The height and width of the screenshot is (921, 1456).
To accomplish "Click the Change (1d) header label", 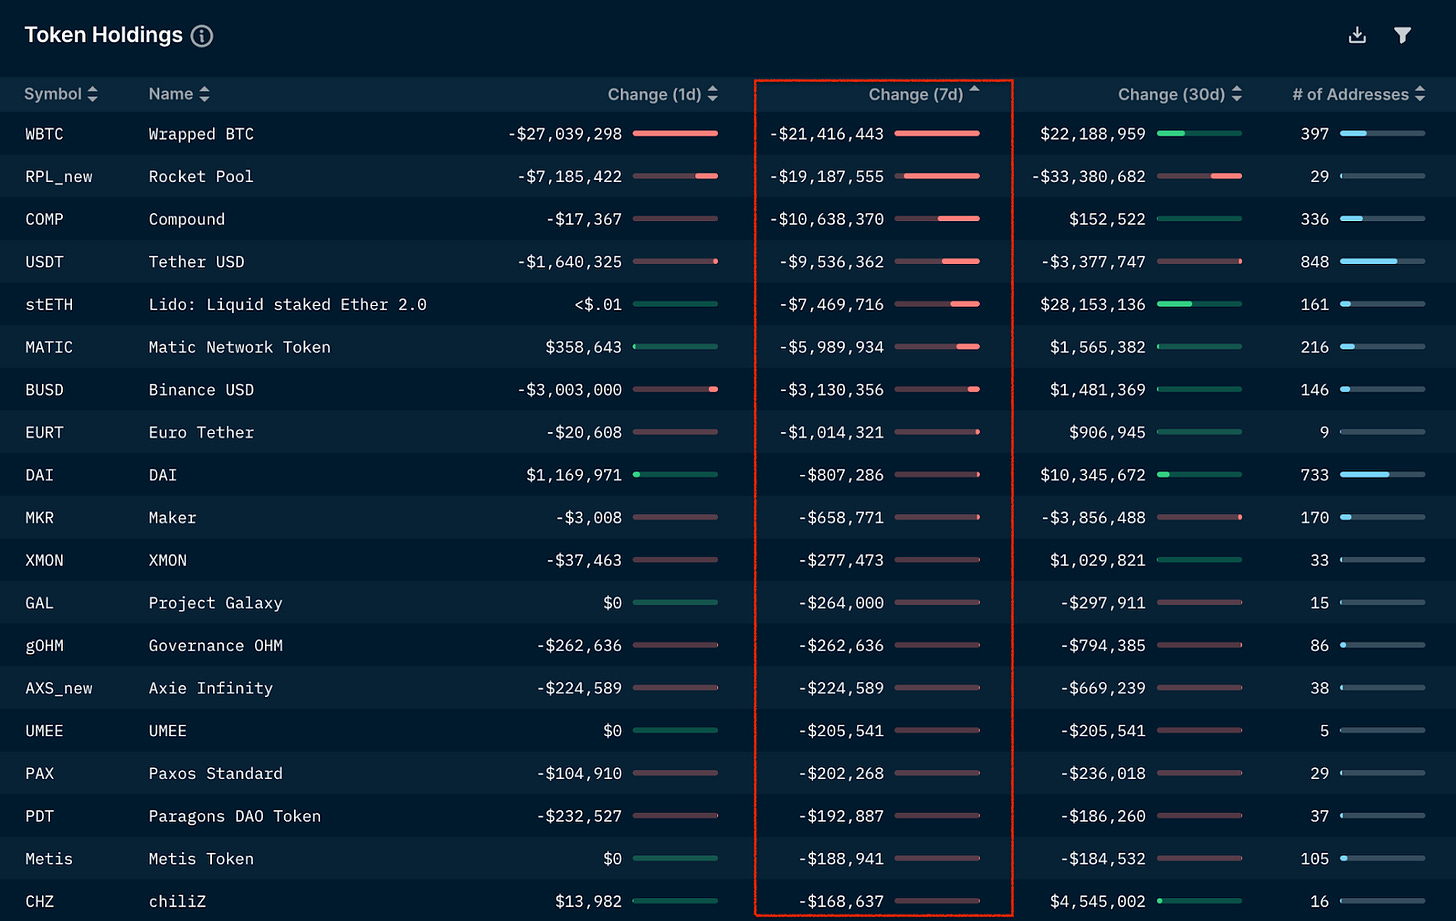I will tap(655, 94).
